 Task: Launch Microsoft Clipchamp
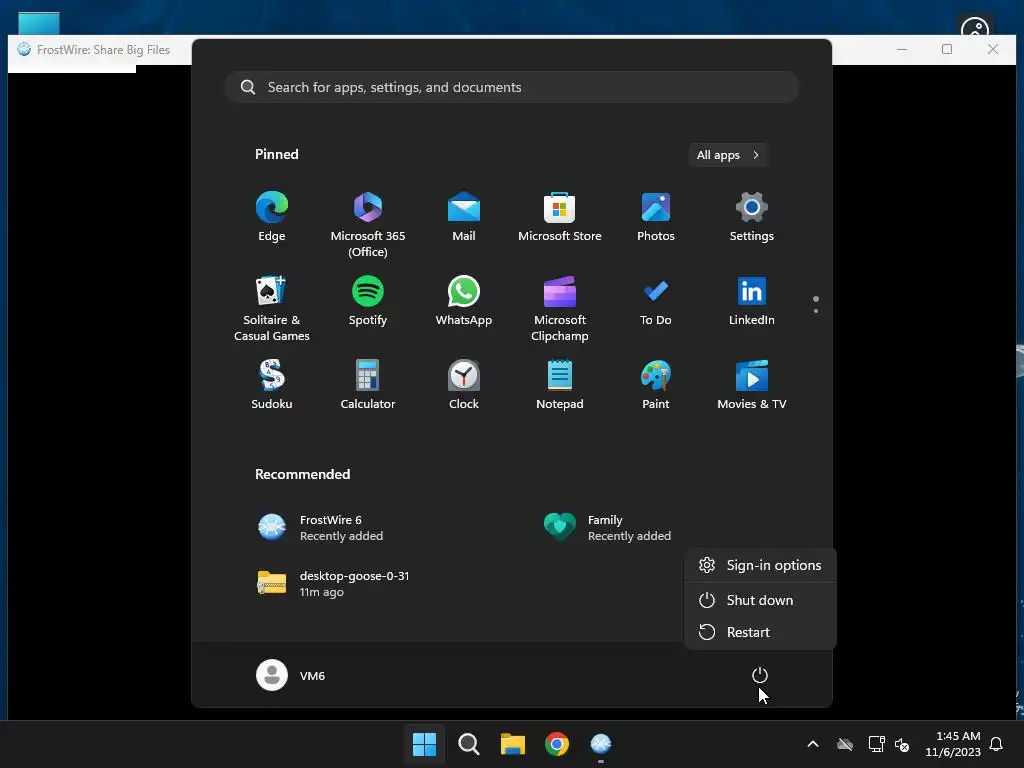[560, 309]
